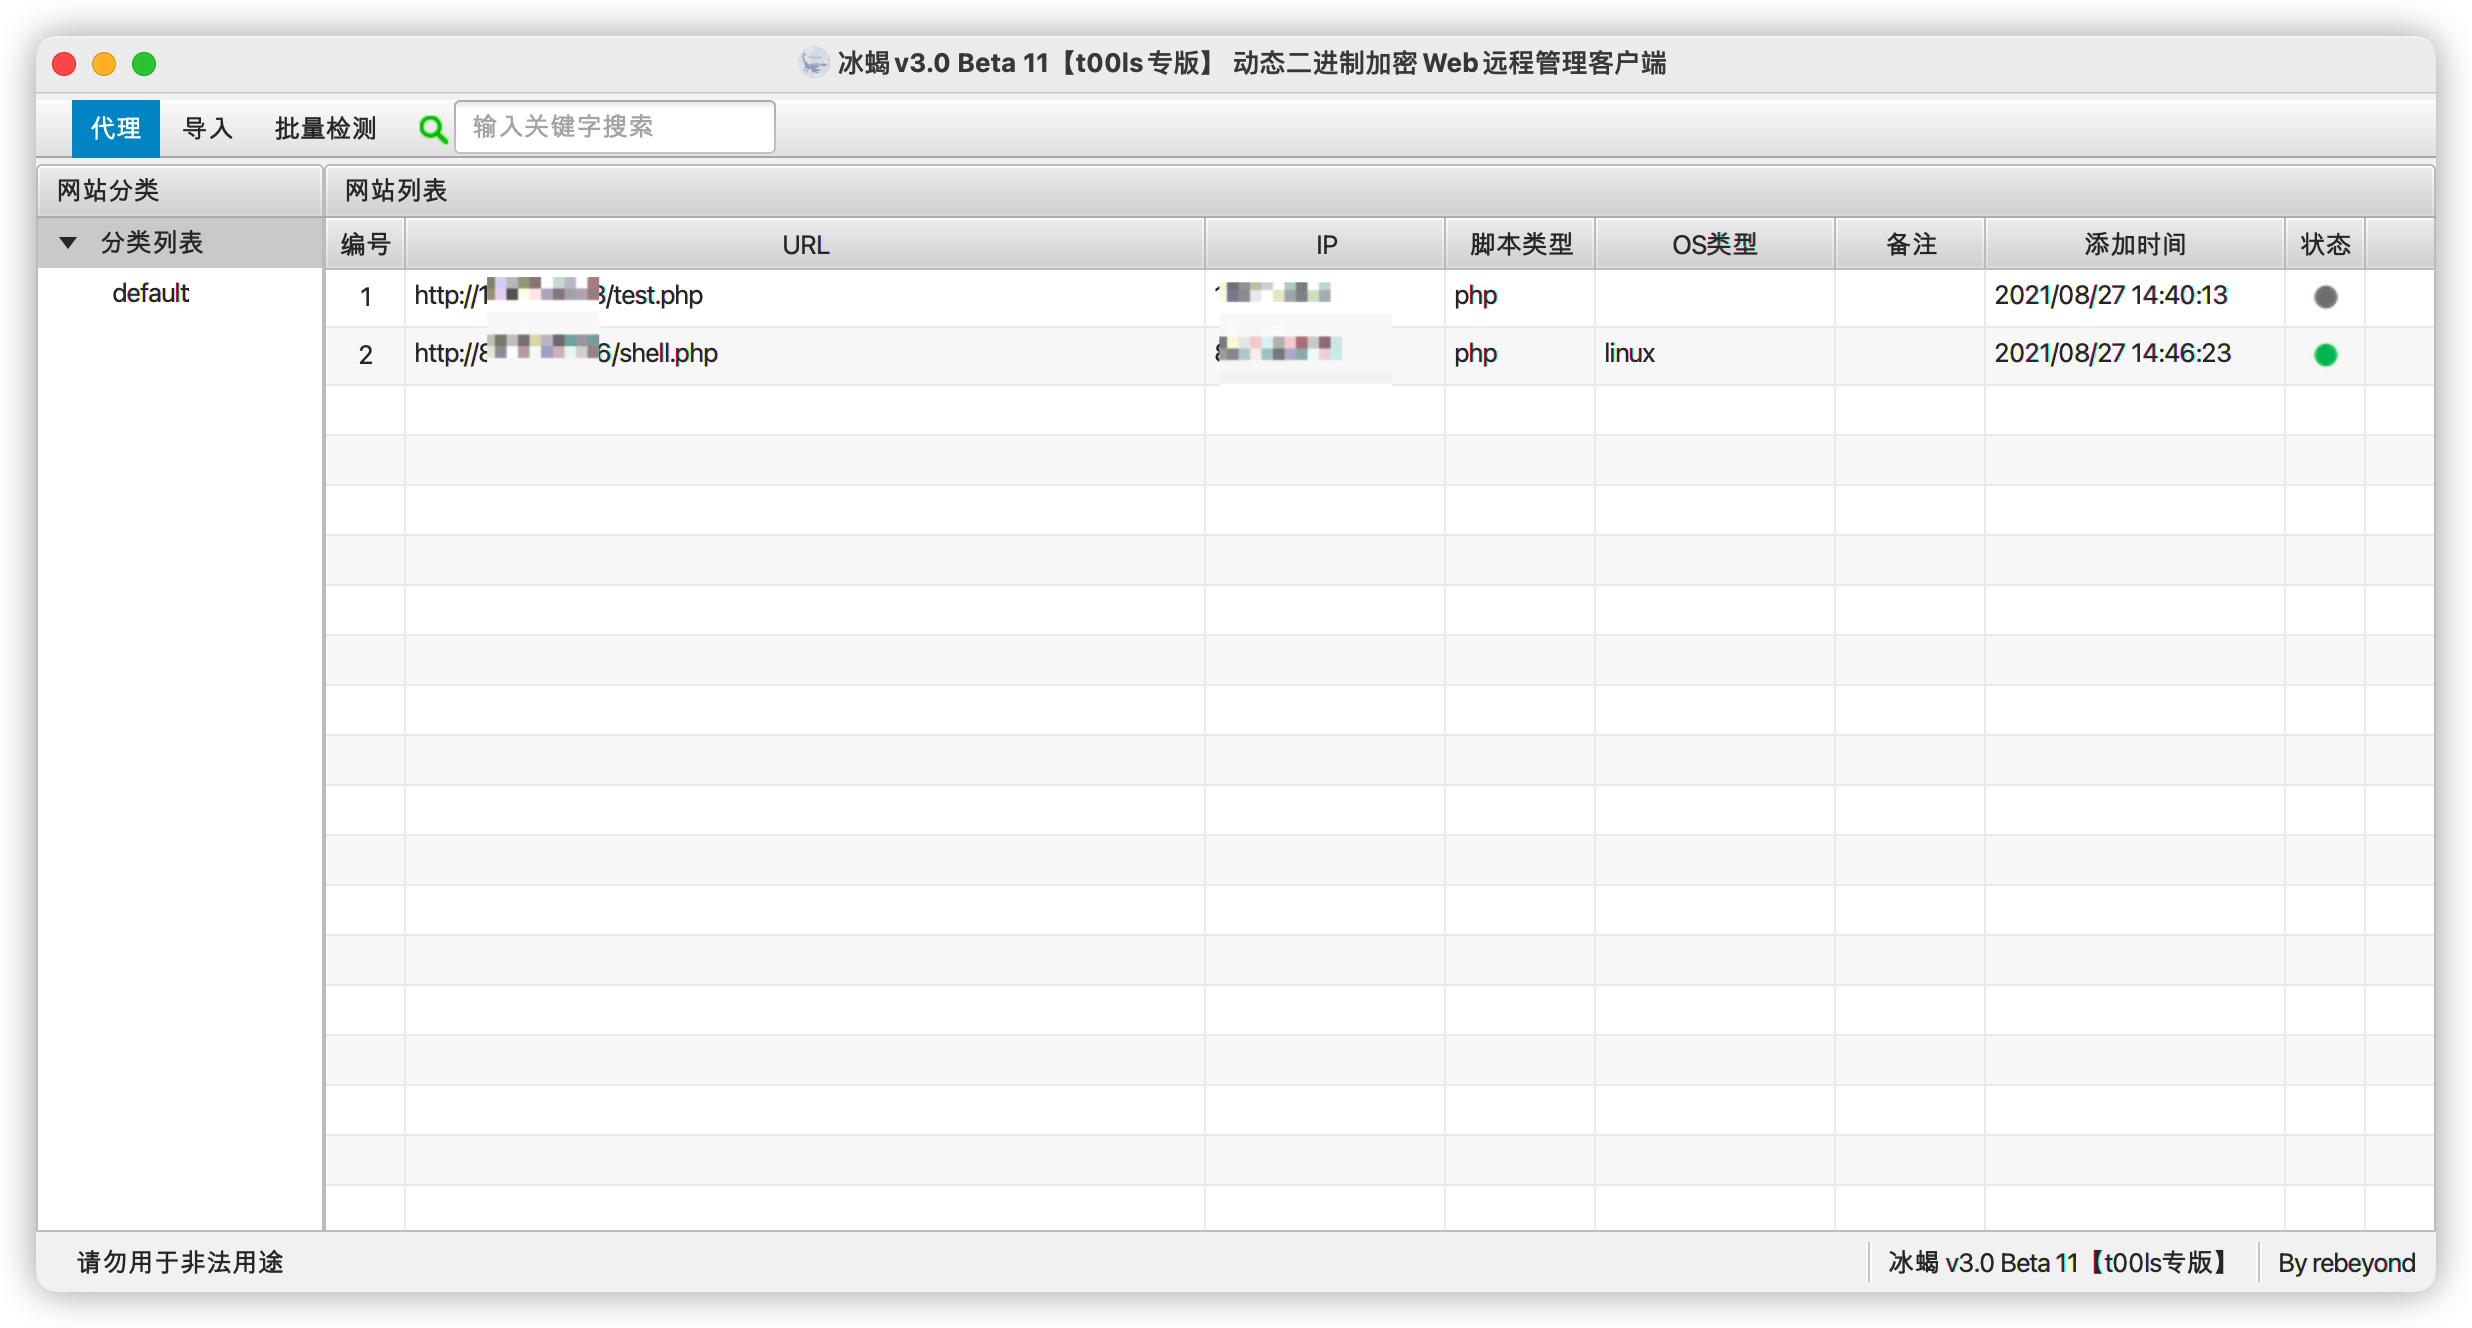Click the OS类型 column header
The image size is (2472, 1328).
click(1714, 245)
